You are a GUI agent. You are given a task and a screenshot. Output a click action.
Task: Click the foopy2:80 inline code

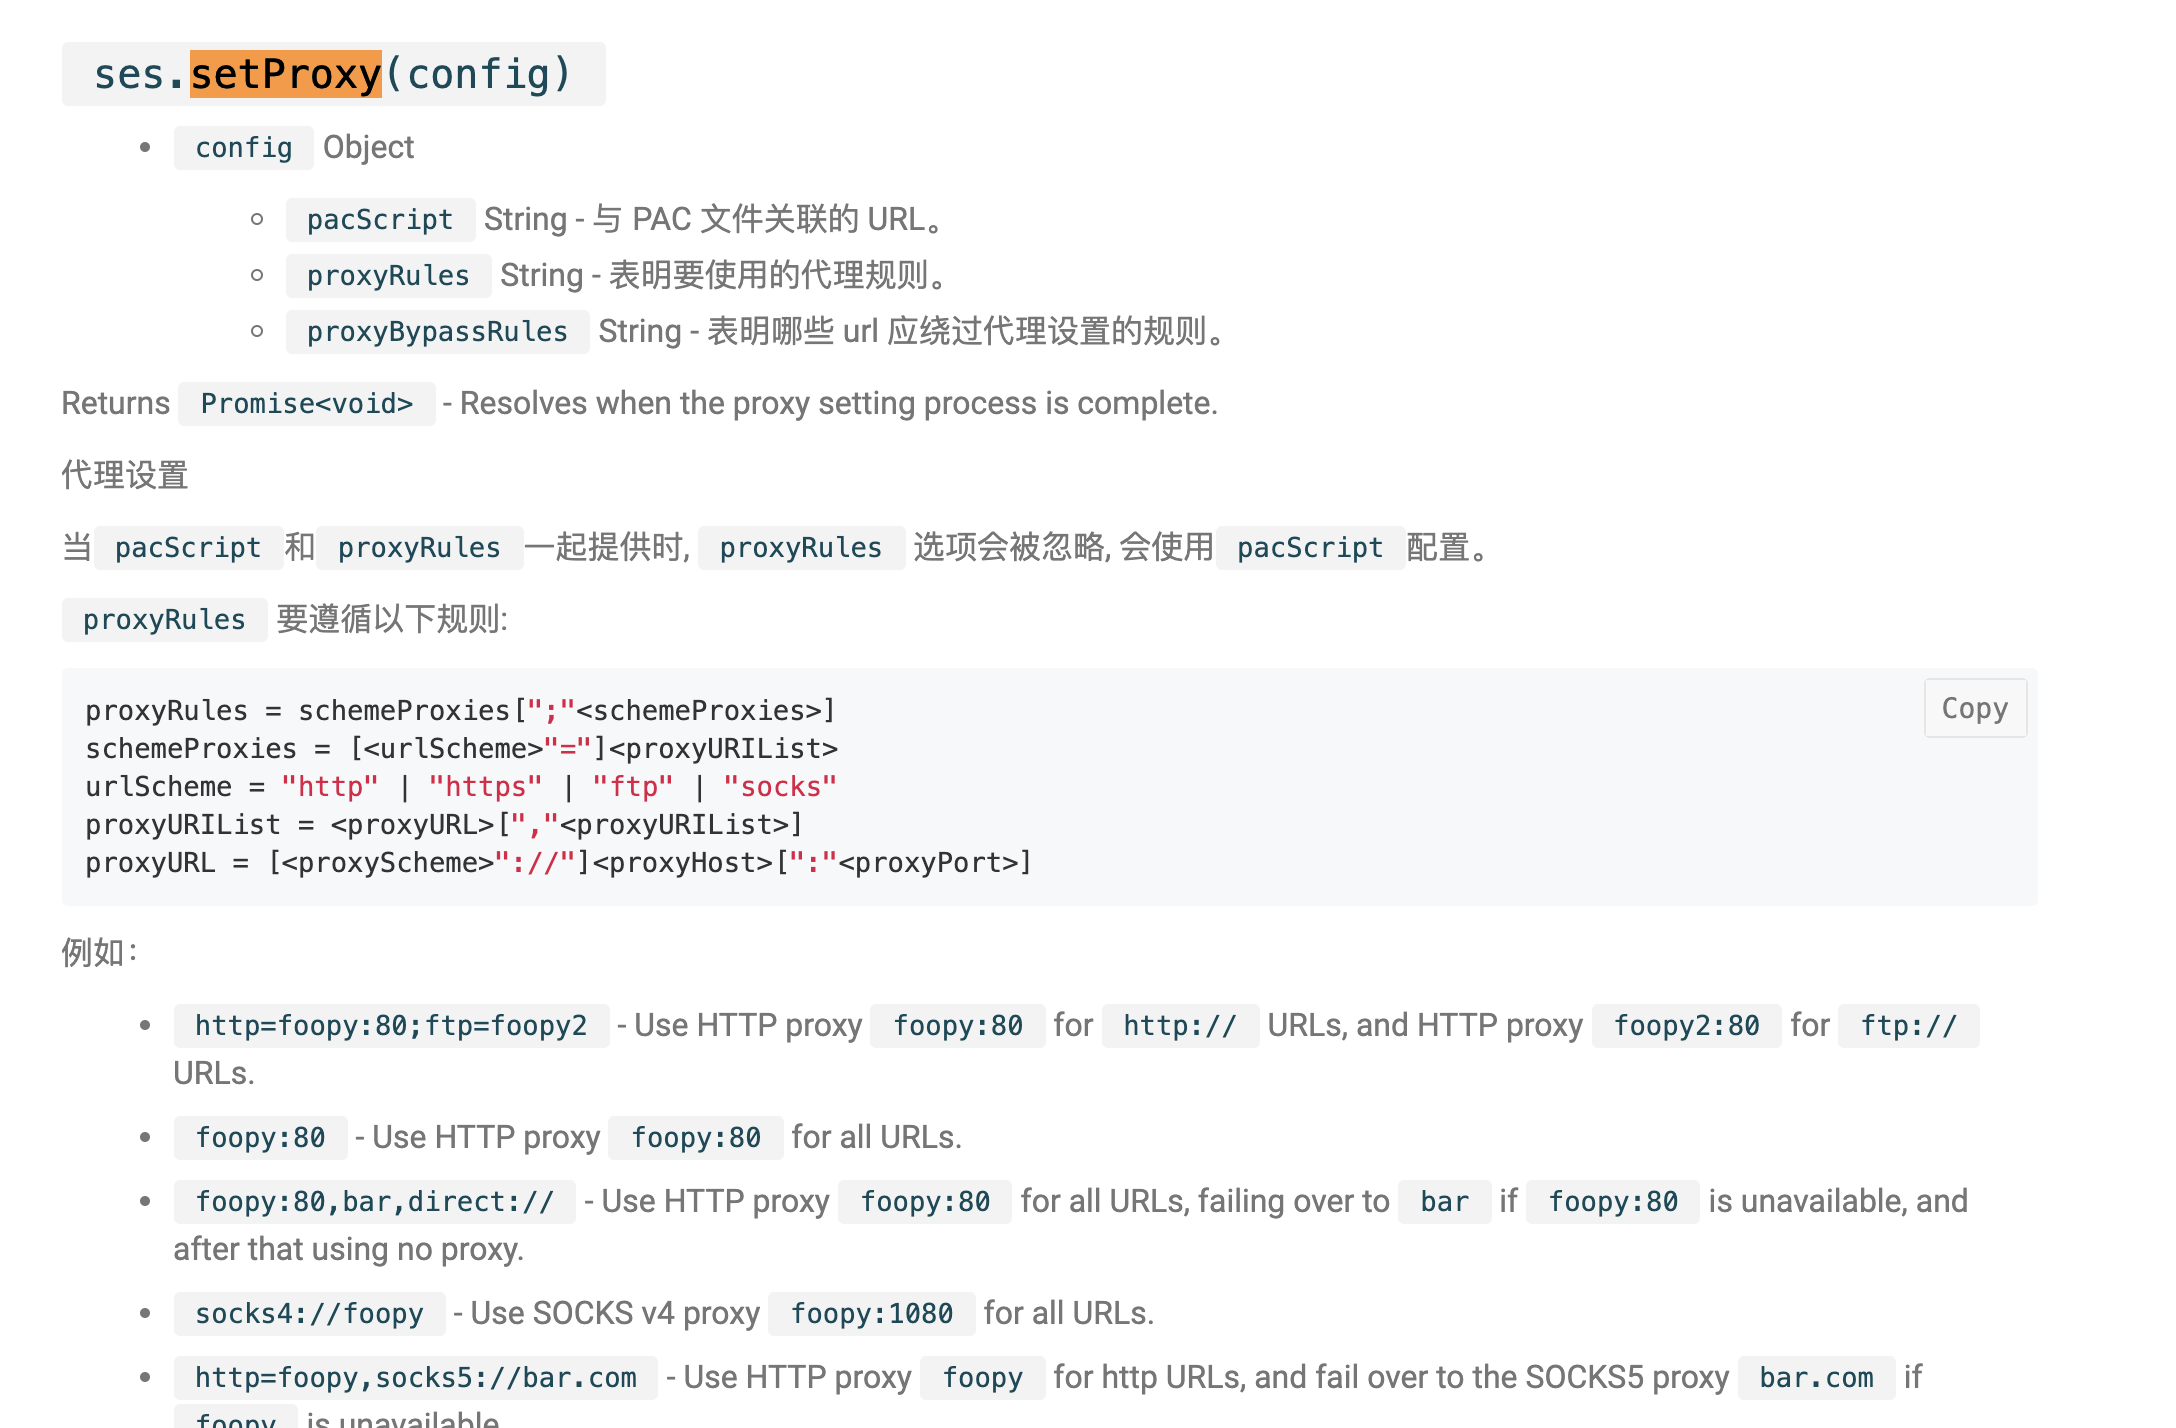[1686, 1026]
